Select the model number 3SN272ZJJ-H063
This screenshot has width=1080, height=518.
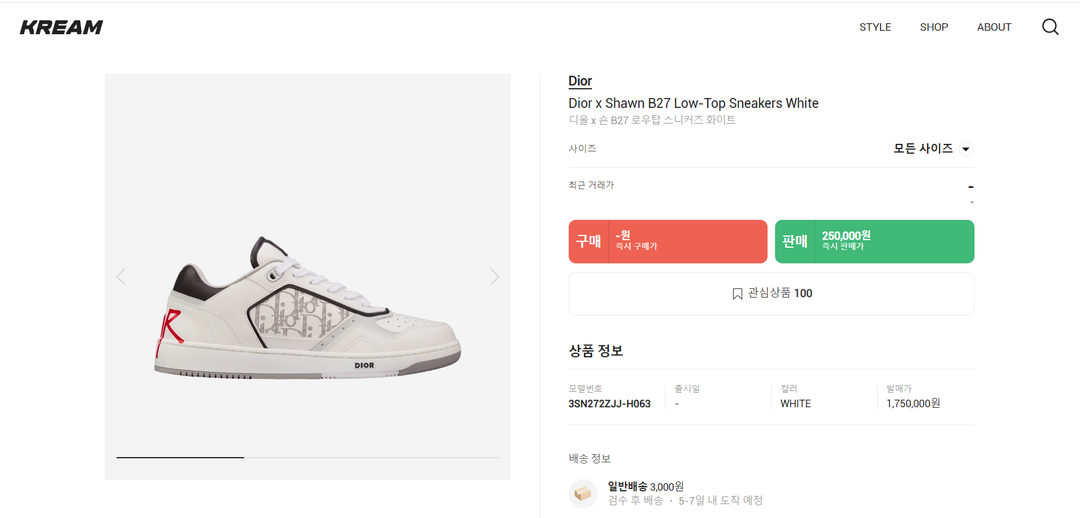[x=609, y=404]
